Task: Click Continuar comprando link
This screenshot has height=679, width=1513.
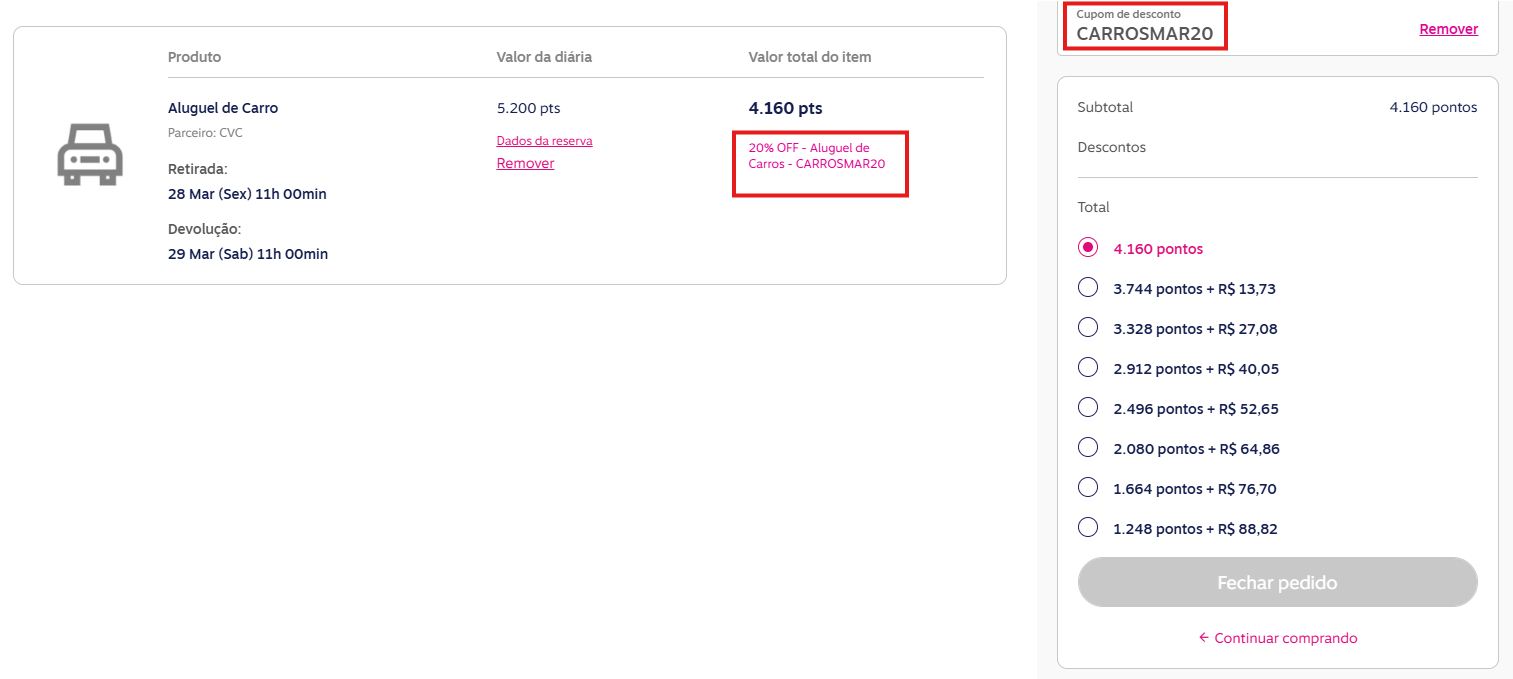Action: tap(1277, 638)
